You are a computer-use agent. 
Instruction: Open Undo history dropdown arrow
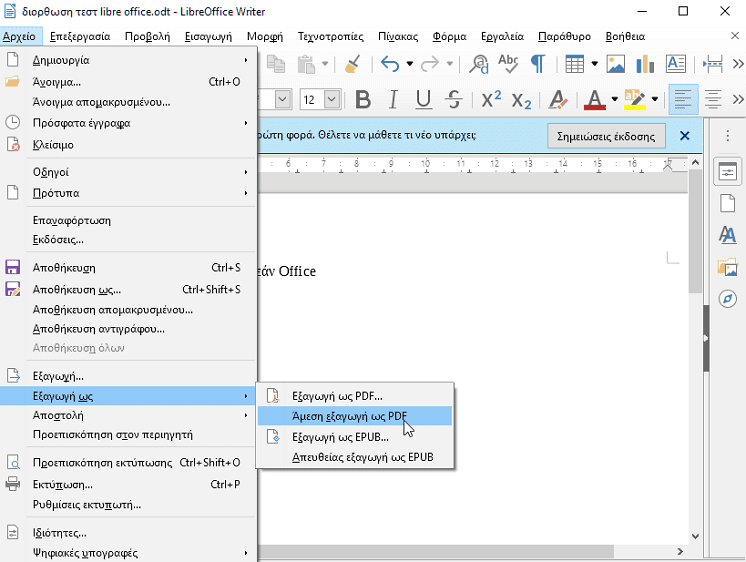[x=409, y=64]
